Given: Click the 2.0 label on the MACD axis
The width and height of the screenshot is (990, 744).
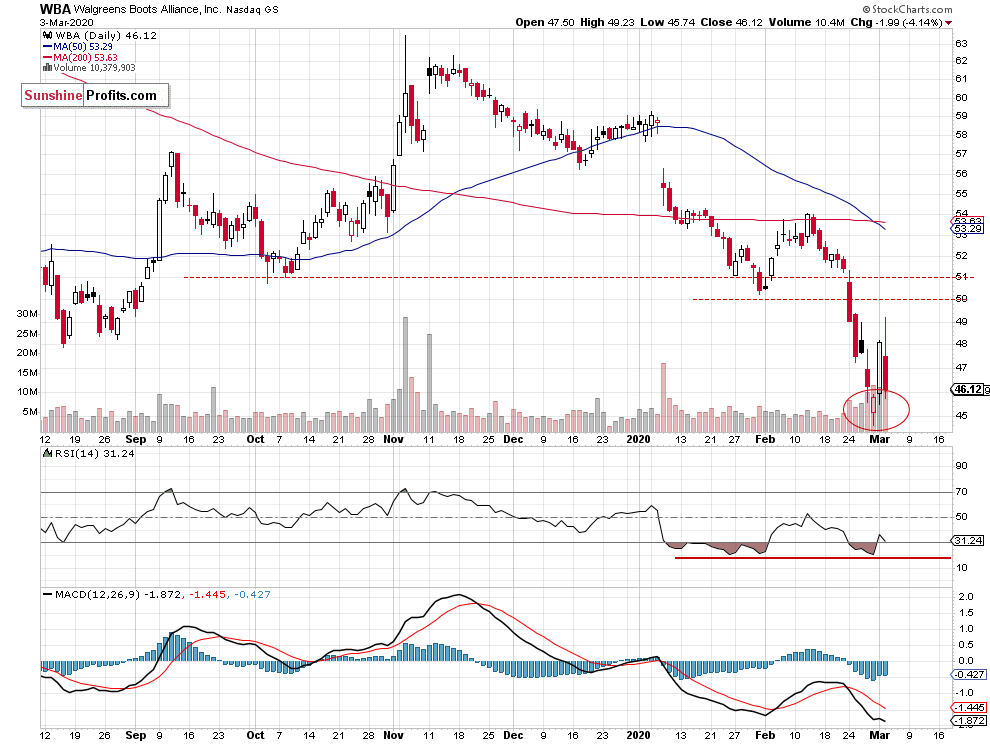Looking at the screenshot, I should tap(965, 597).
